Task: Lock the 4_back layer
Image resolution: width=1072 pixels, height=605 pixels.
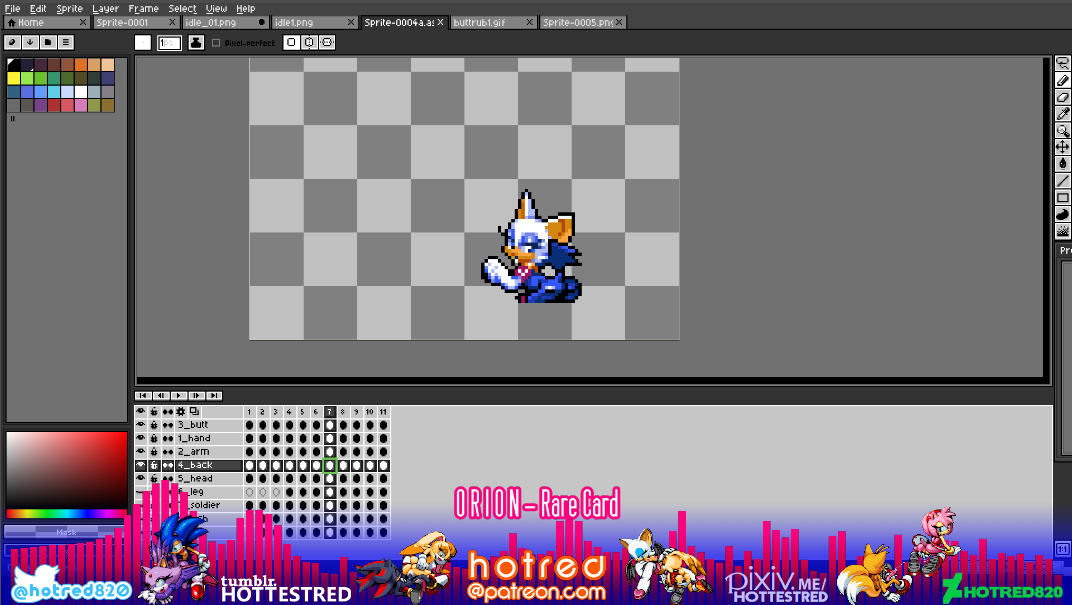Action: click(154, 465)
